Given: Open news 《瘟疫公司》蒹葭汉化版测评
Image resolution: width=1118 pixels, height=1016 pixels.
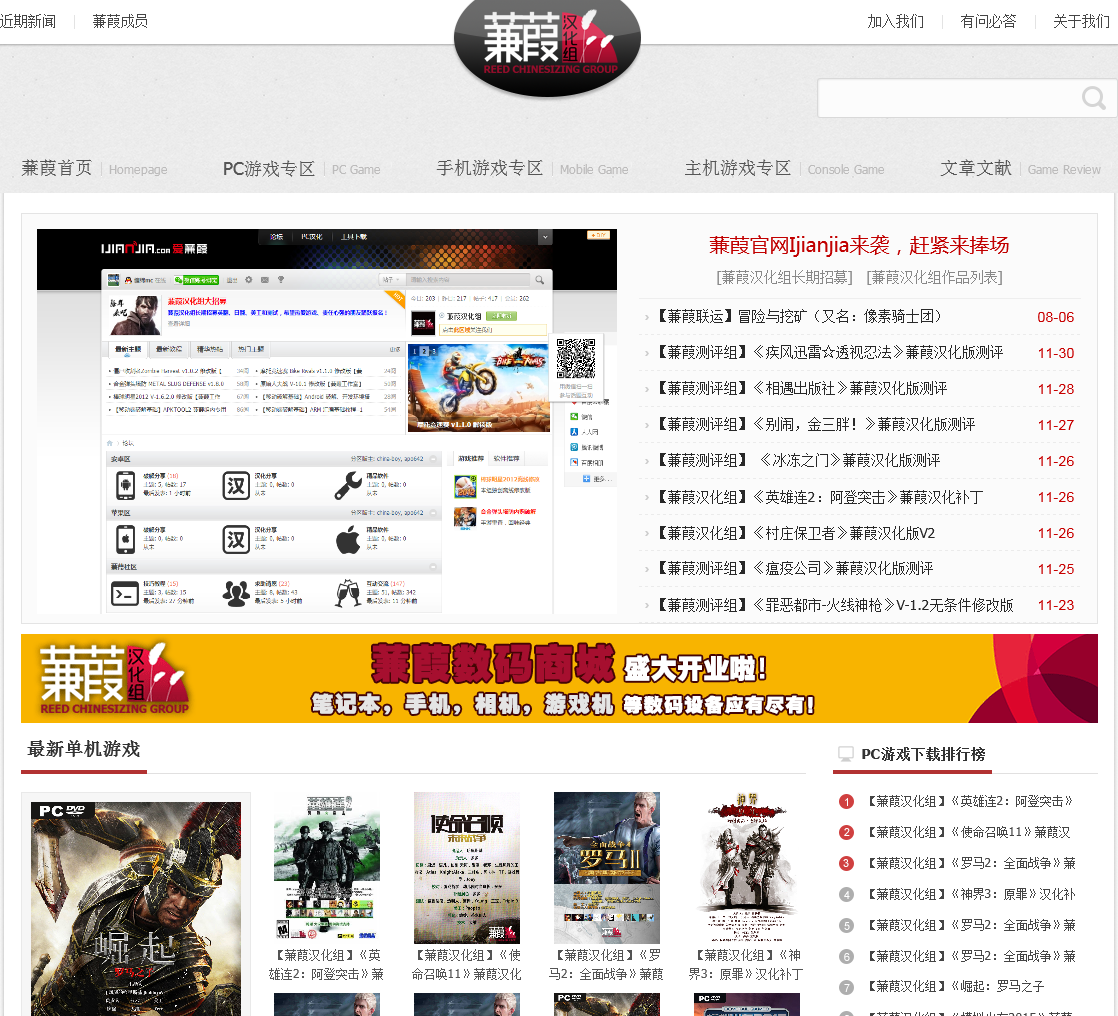Looking at the screenshot, I should point(793,569).
